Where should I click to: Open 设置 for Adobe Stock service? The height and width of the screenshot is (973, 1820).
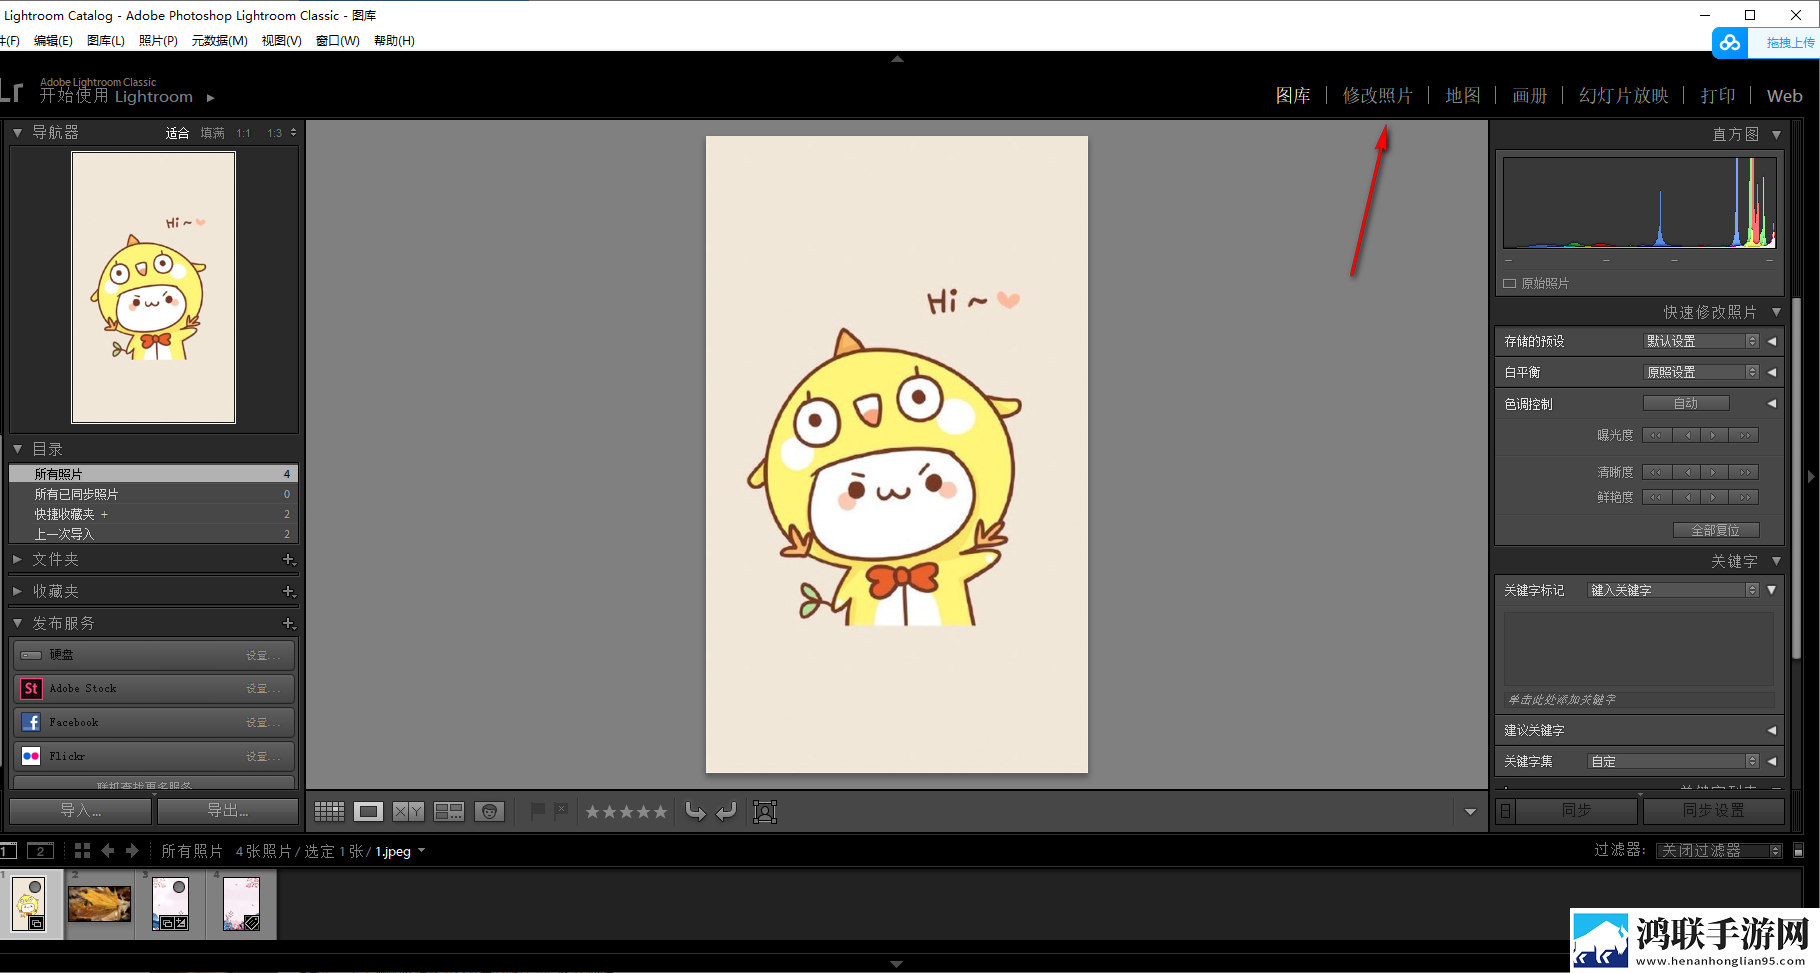point(263,688)
